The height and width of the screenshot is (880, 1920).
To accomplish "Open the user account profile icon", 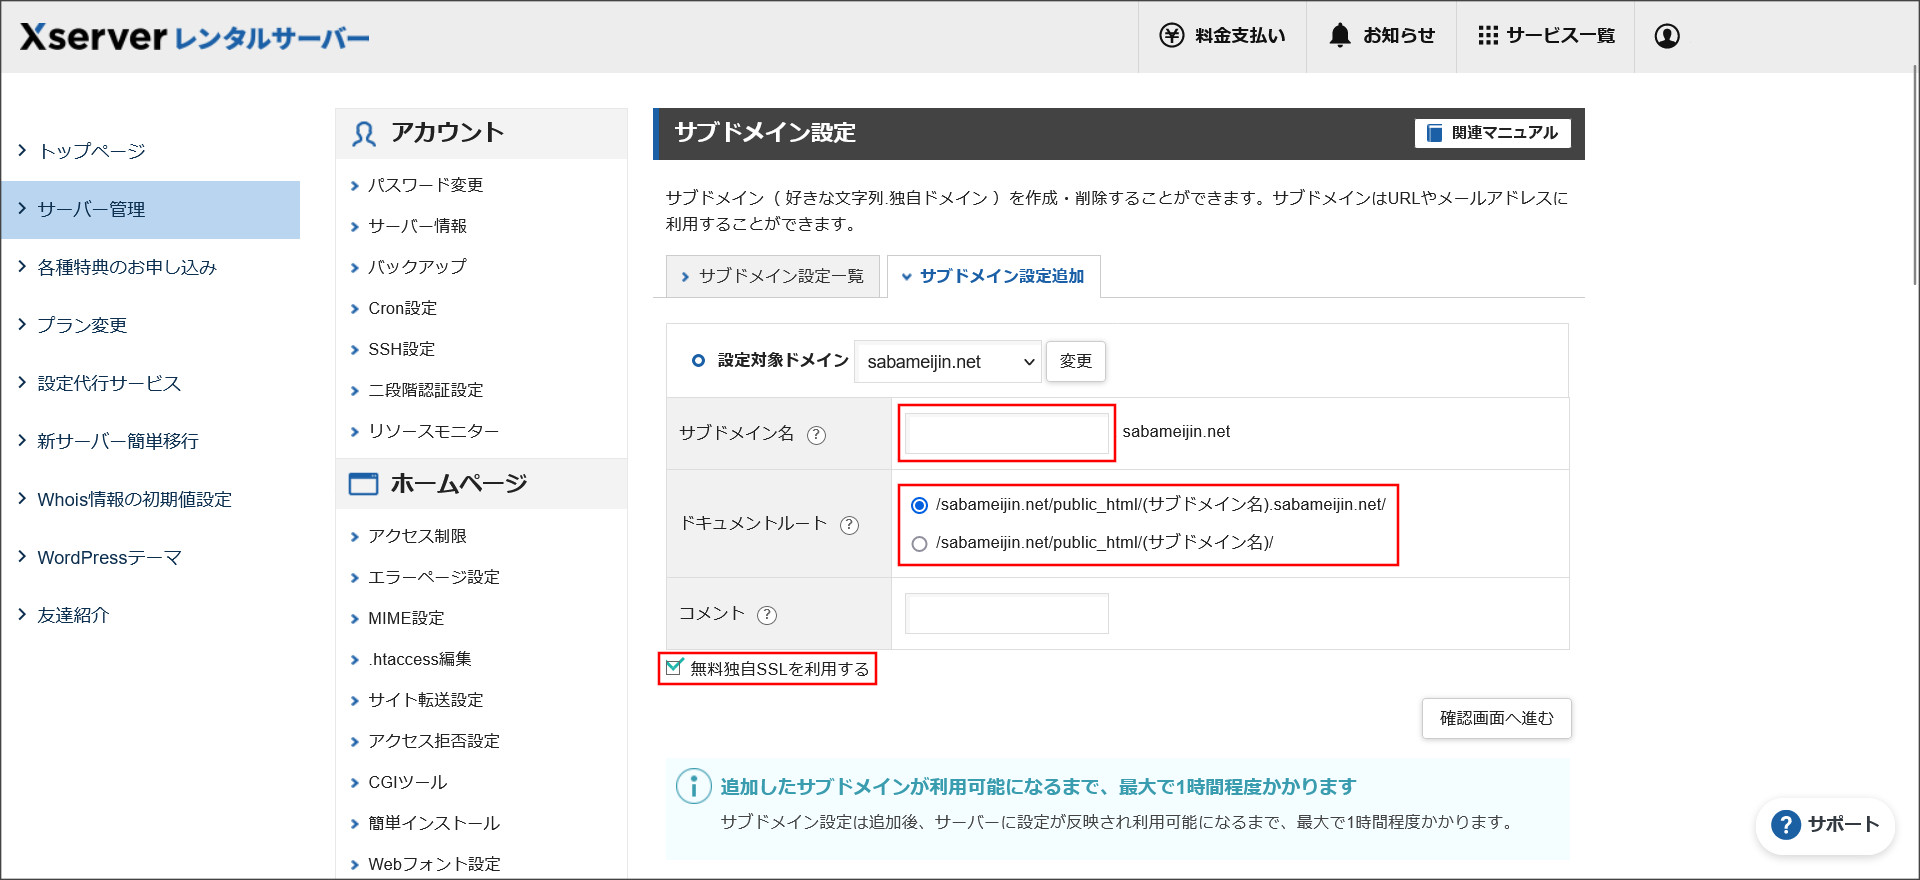I will [1667, 36].
